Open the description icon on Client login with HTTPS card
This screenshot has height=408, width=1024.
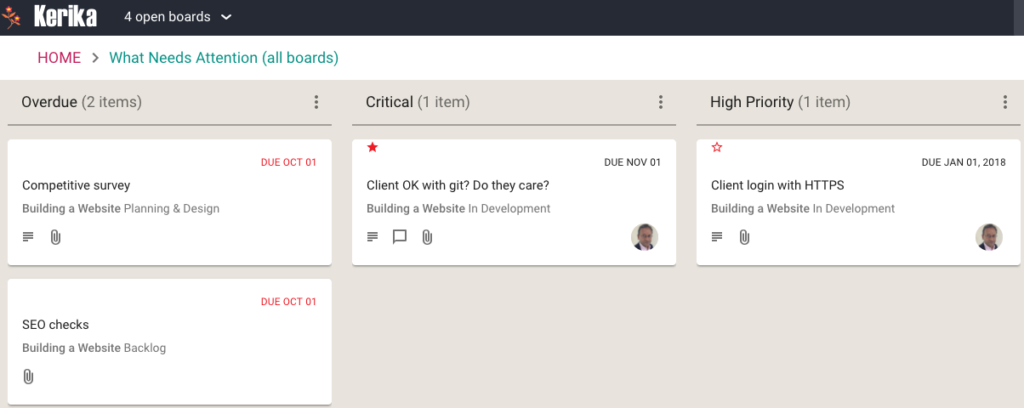point(716,237)
